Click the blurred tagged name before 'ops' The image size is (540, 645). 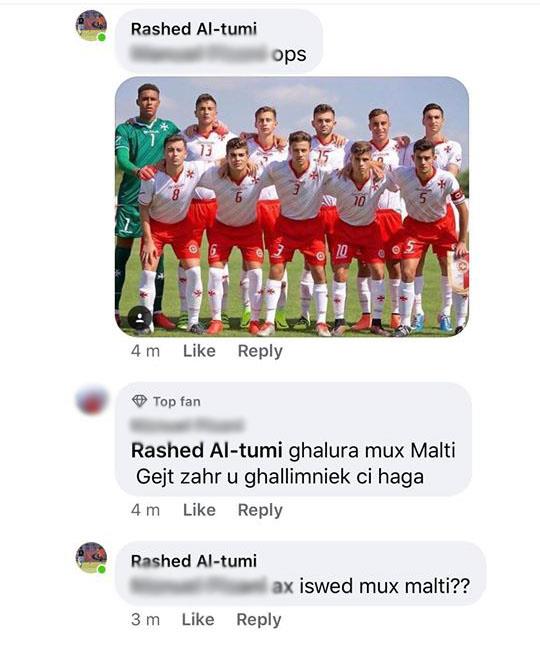pos(201,54)
